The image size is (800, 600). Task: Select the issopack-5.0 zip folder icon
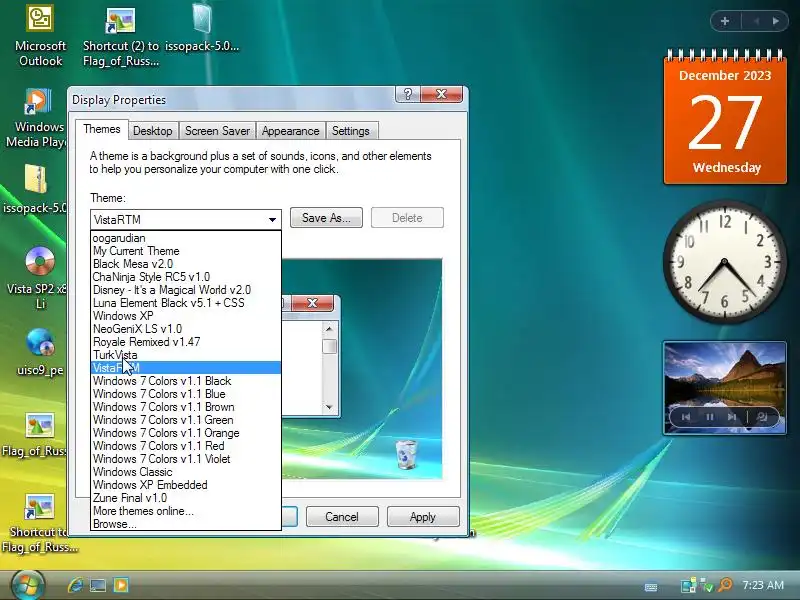pyautogui.click(x=35, y=189)
